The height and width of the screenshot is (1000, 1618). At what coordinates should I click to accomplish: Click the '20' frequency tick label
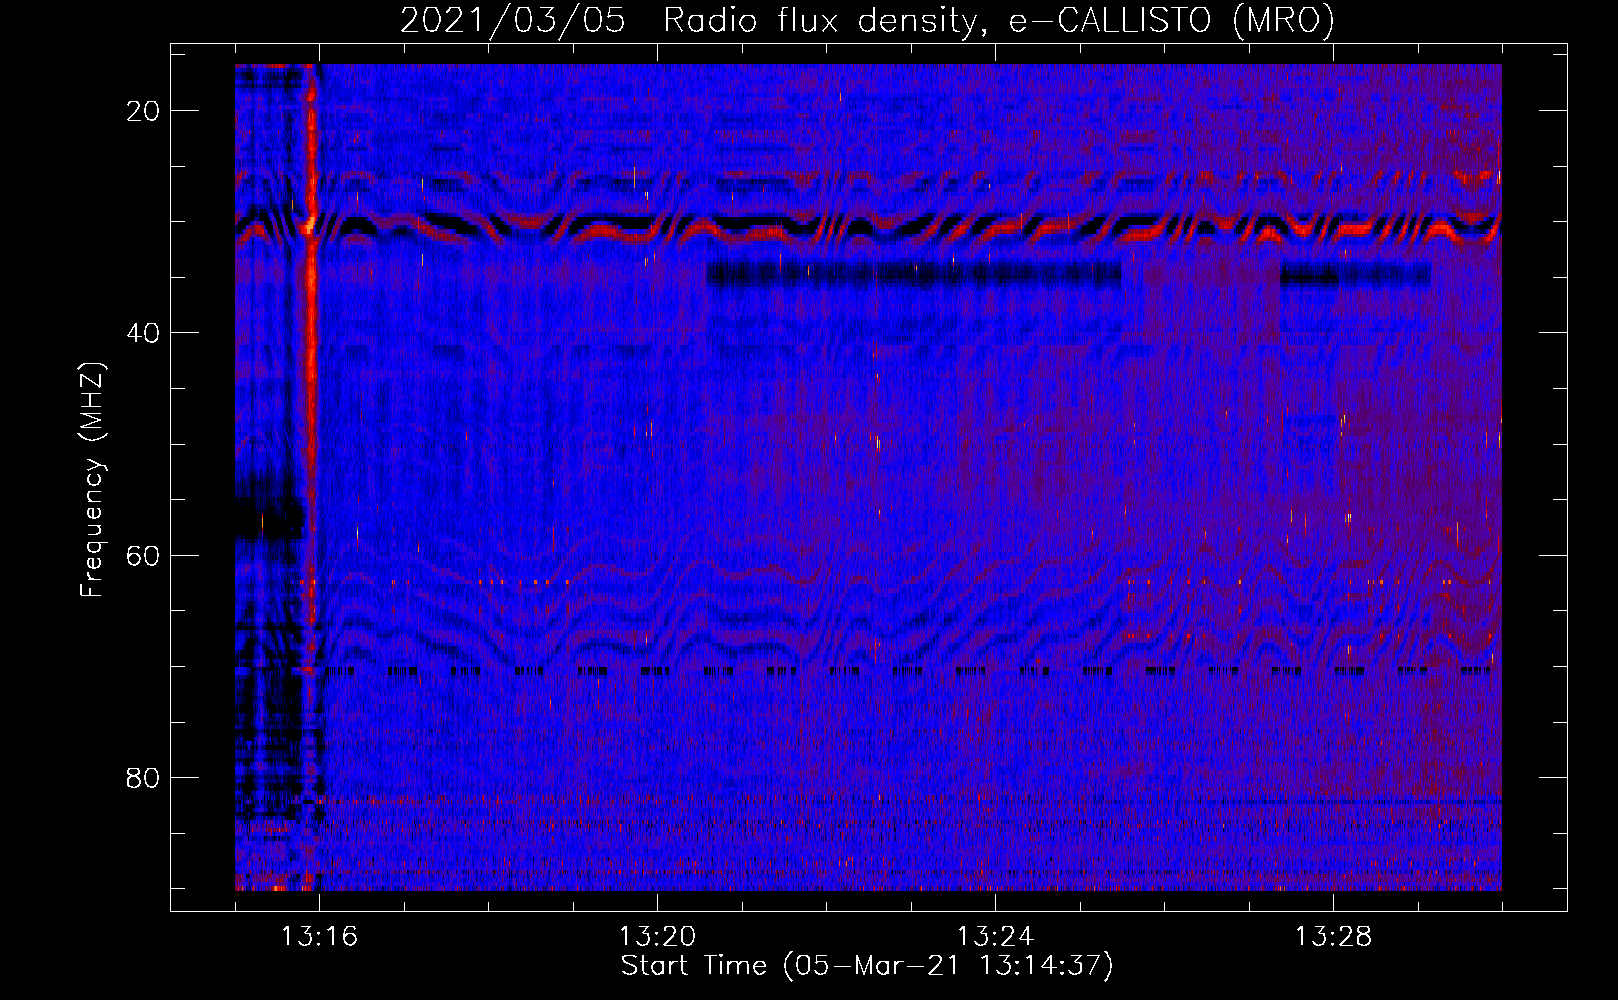143,111
